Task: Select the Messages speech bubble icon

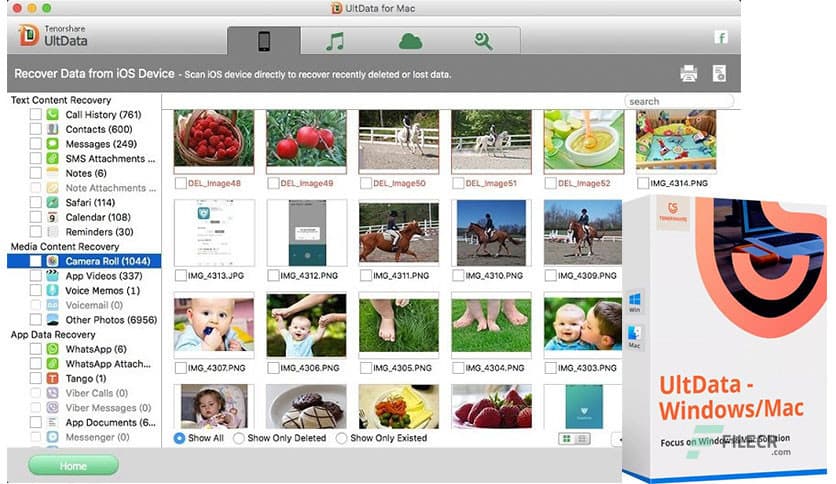Action: (x=52, y=143)
